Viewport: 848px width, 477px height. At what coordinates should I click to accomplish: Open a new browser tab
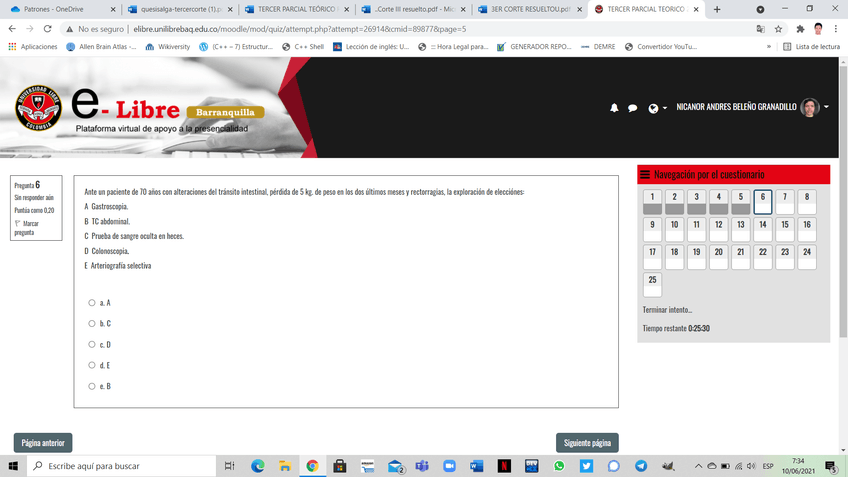tap(717, 9)
